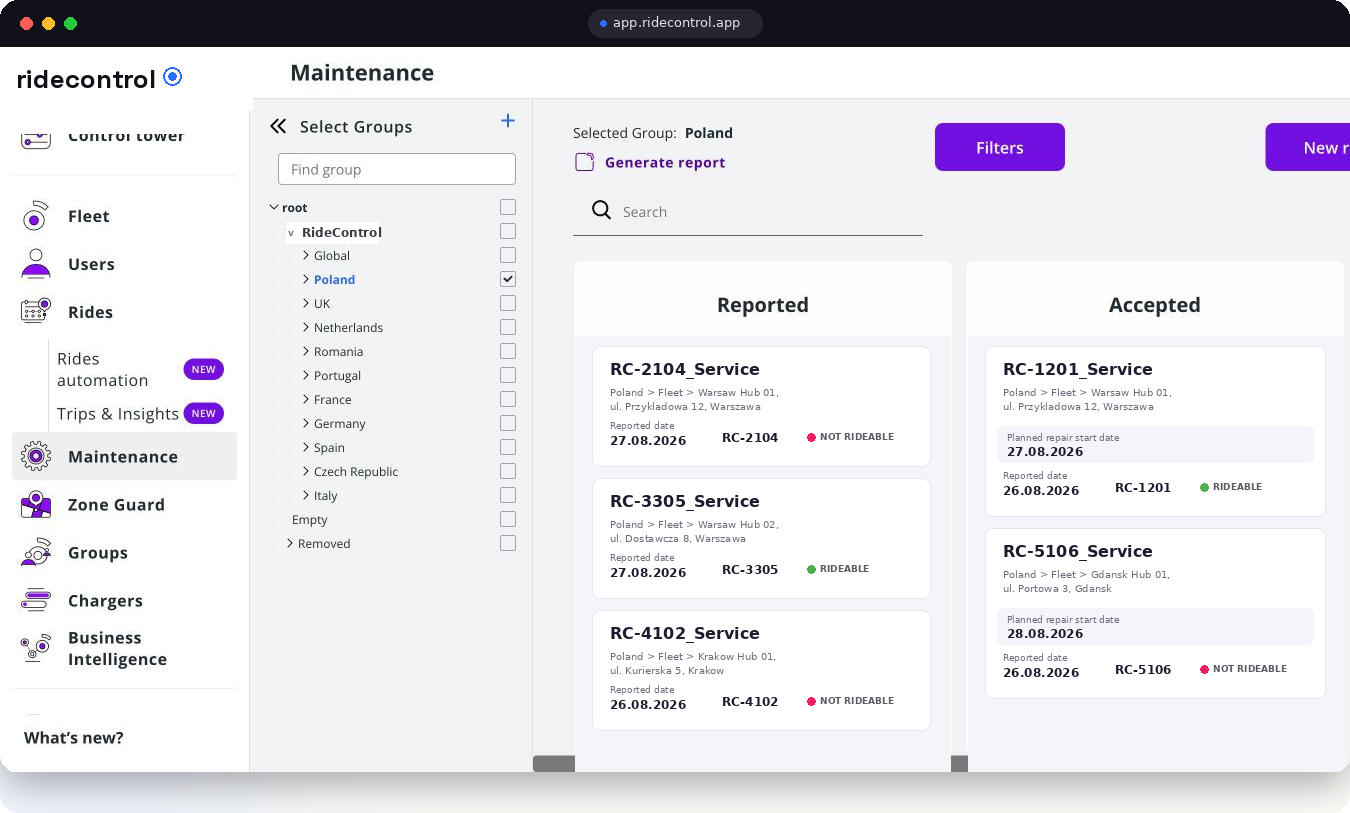Click the Fleet scooter icon in sidebar
The image size is (1350, 813).
pos(35,216)
